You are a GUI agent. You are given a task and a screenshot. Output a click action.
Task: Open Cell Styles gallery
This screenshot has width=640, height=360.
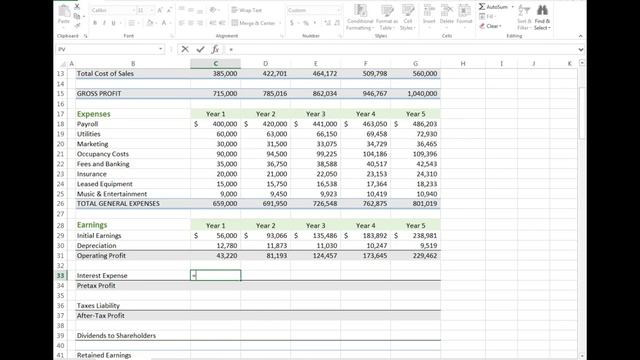coord(407,17)
